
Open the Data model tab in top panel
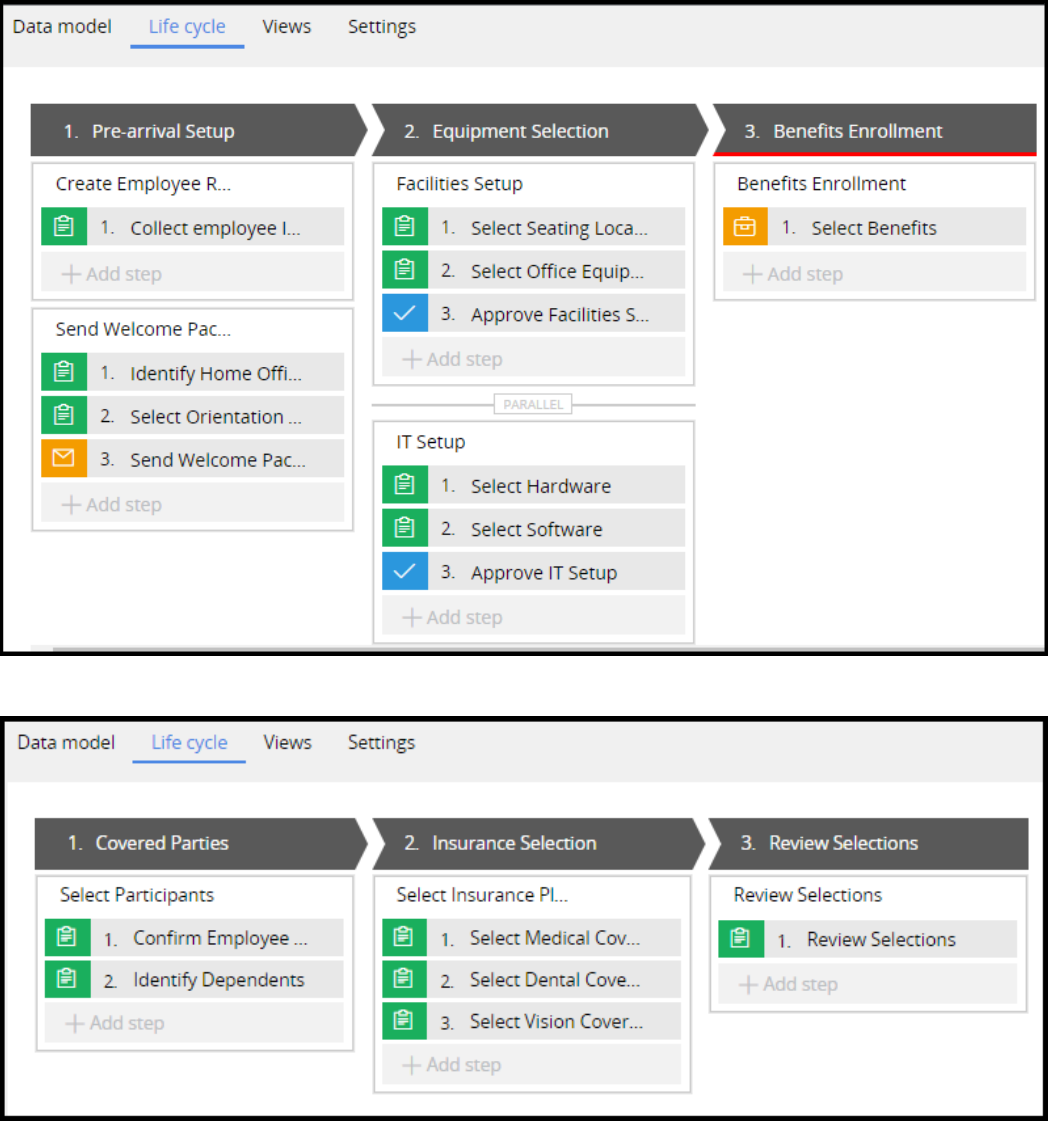tap(62, 27)
